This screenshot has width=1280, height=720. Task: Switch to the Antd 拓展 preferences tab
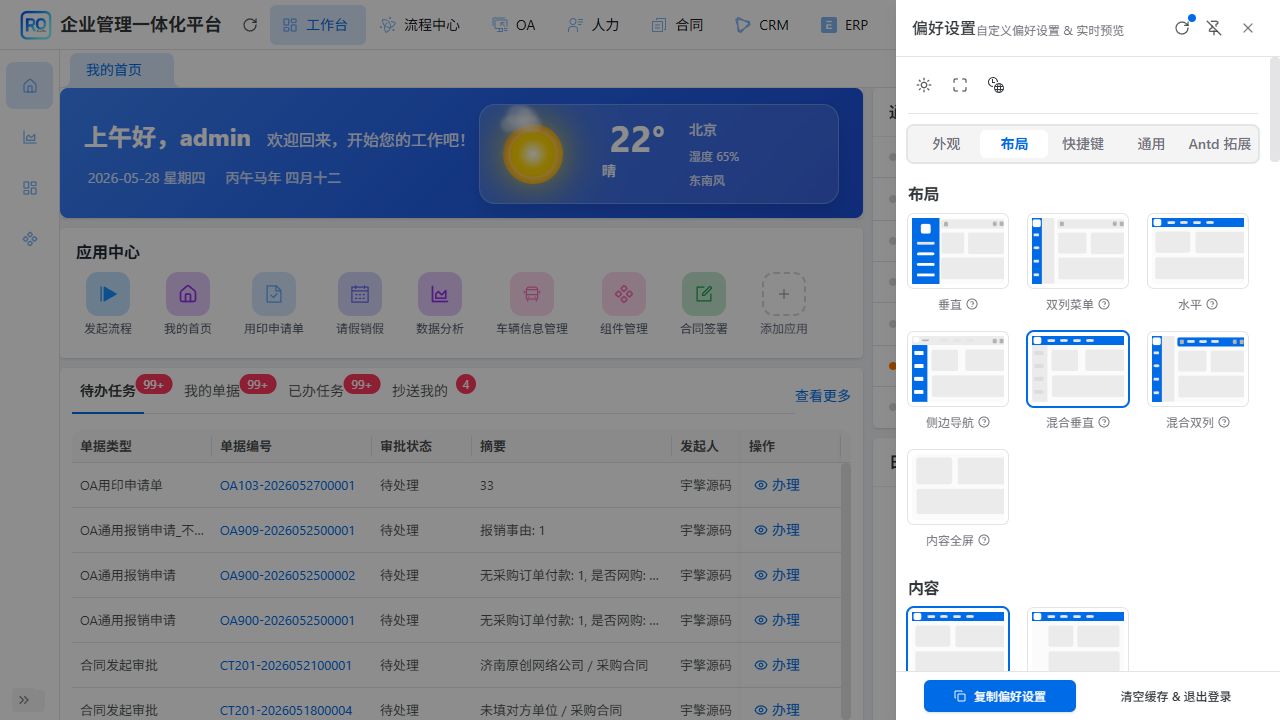tap(1219, 144)
